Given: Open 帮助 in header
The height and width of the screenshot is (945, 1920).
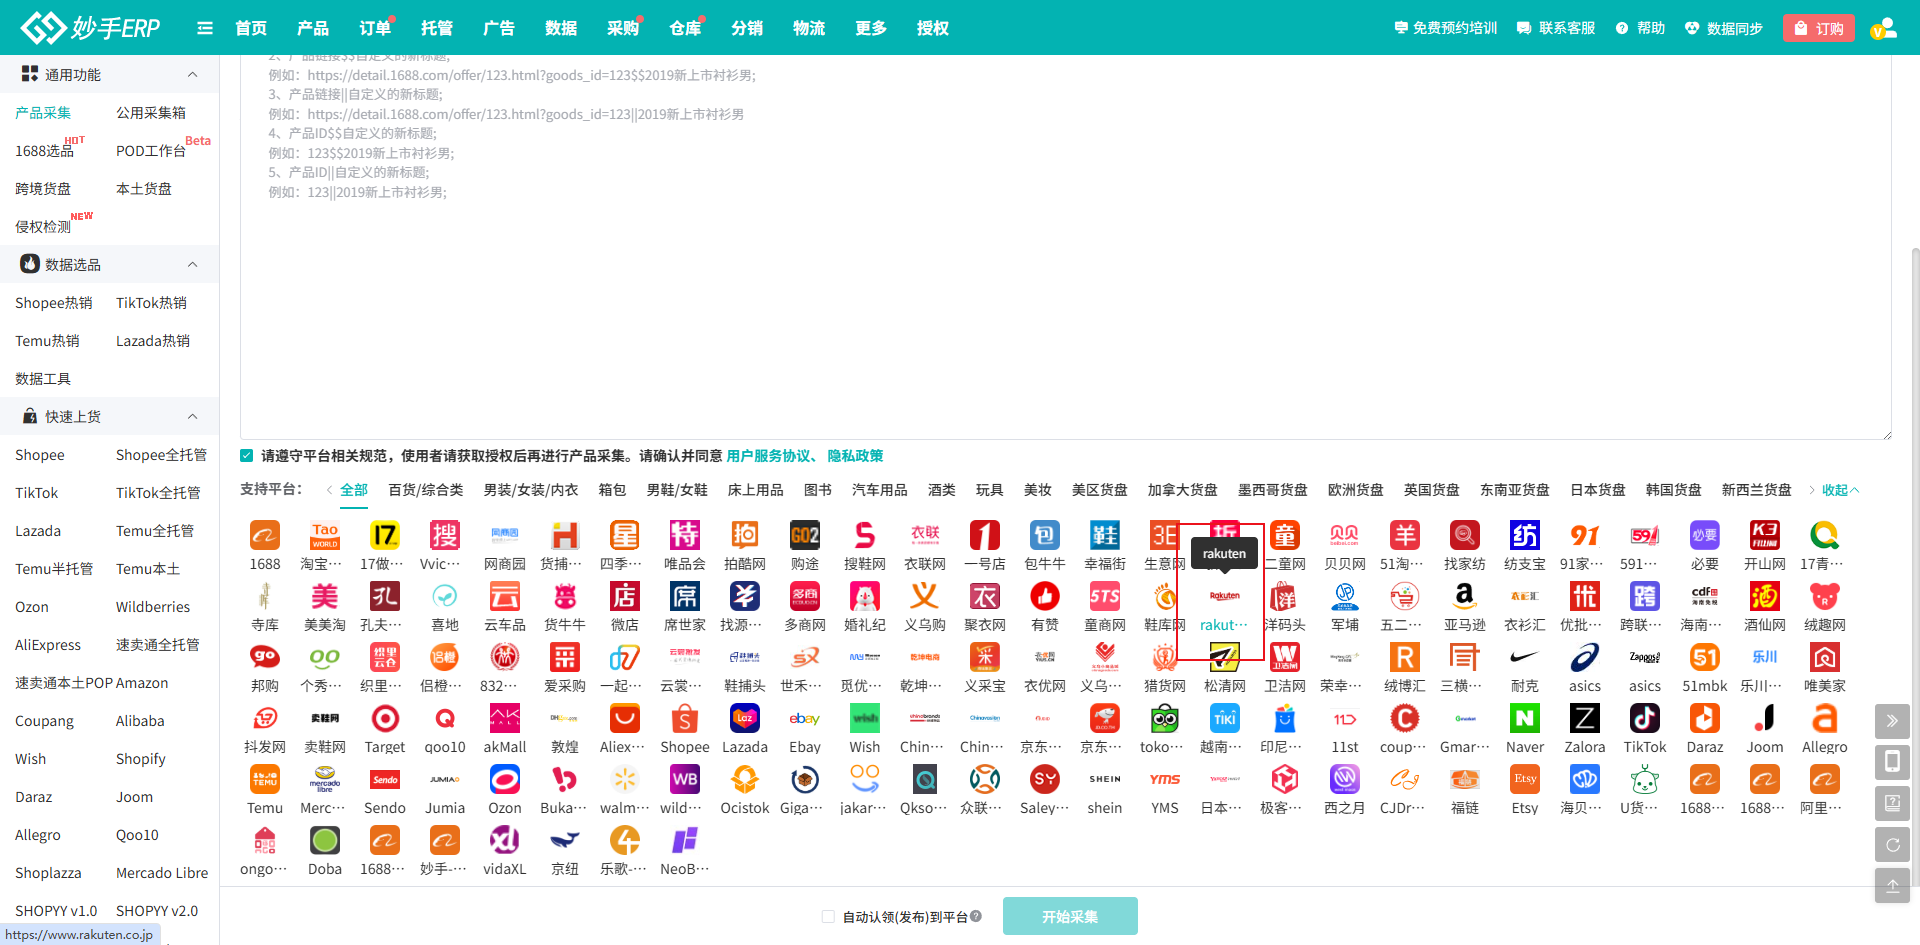Looking at the screenshot, I should [x=1640, y=28].
